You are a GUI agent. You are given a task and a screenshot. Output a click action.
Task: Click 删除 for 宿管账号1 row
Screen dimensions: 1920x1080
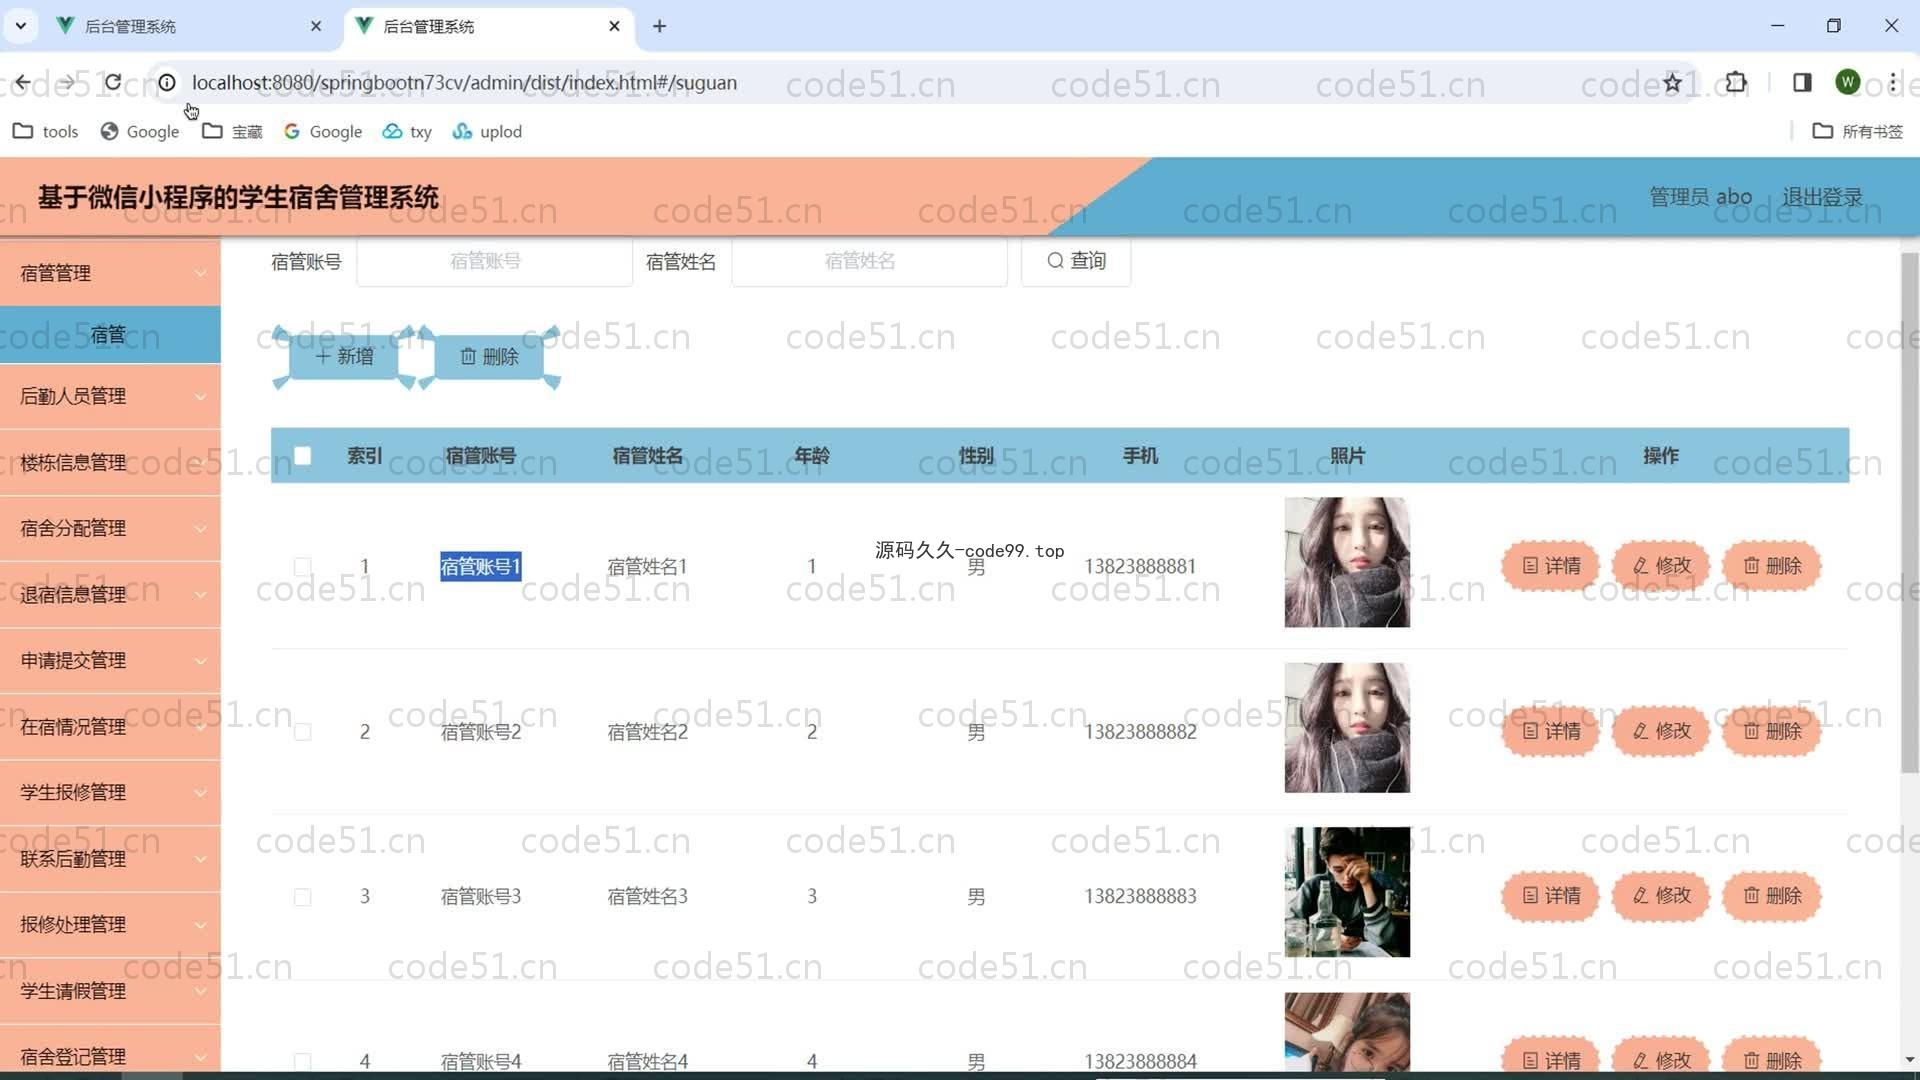coord(1772,566)
